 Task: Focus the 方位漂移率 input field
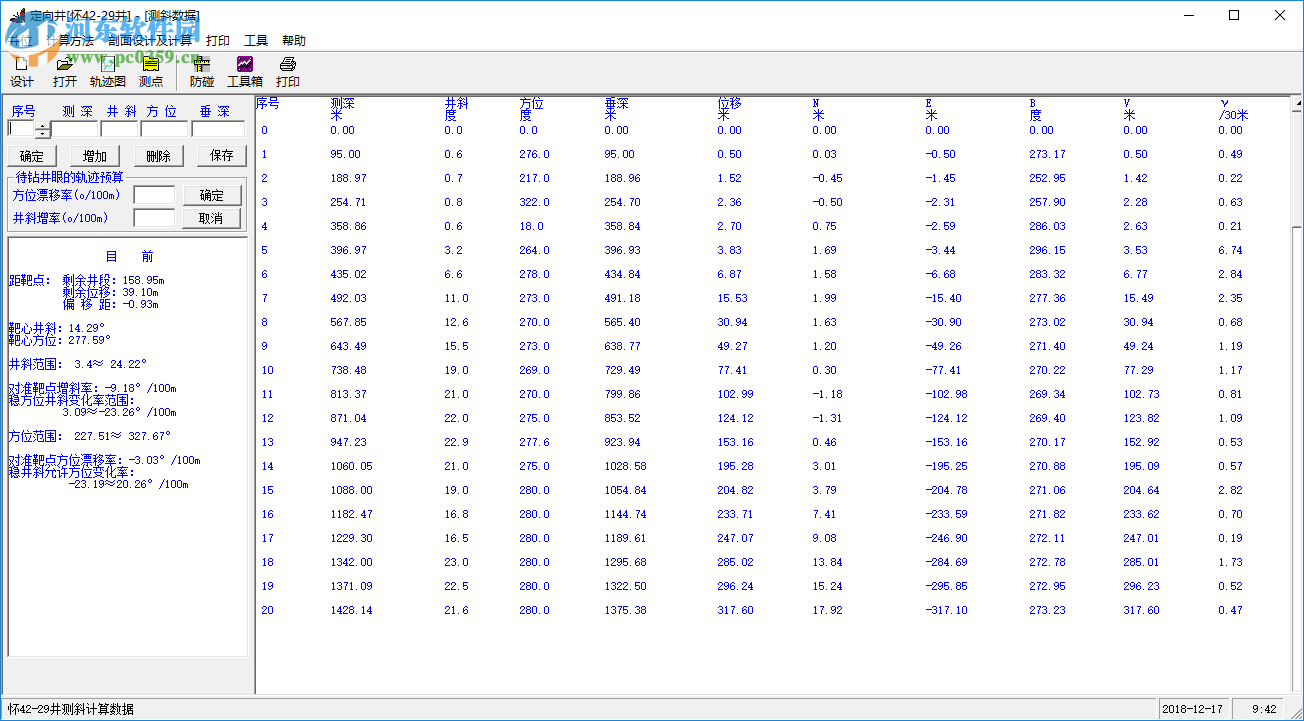coord(154,195)
